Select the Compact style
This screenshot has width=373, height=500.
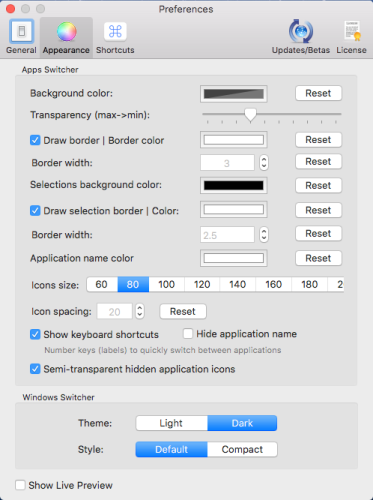[242, 449]
